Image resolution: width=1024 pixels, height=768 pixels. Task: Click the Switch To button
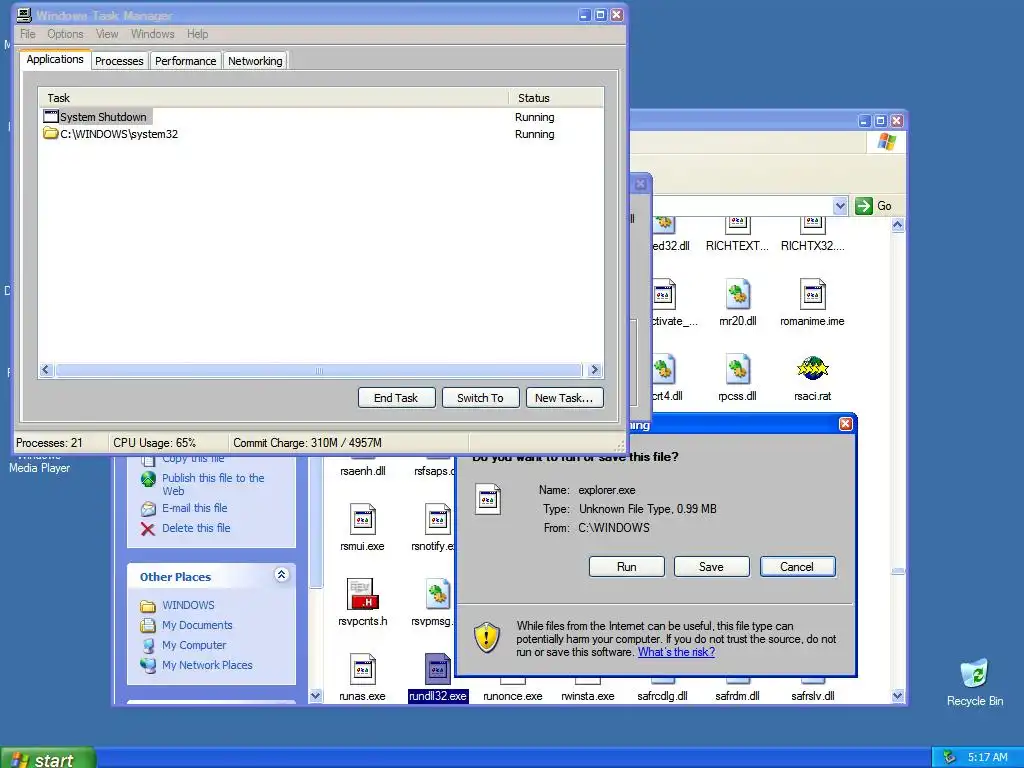point(481,398)
